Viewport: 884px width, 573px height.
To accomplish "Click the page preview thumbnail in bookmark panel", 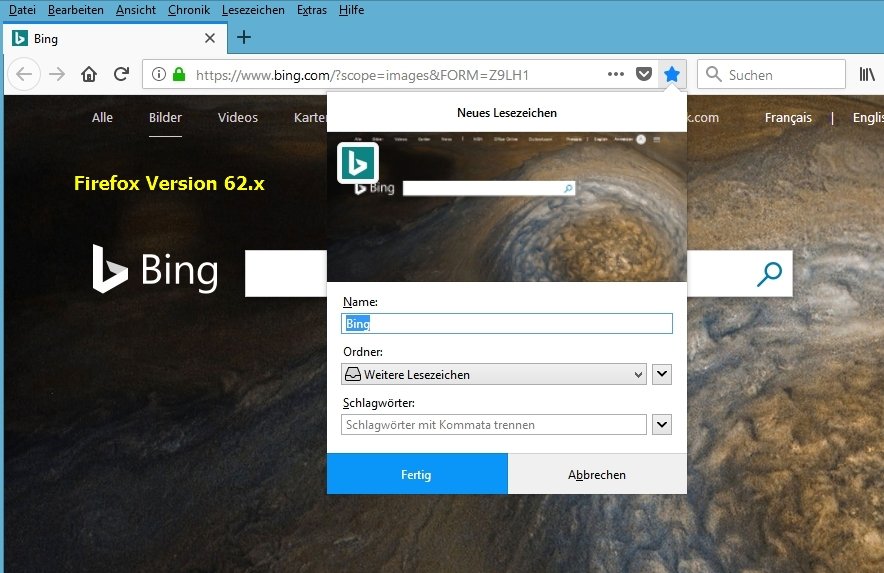I will pyautogui.click(x=507, y=207).
